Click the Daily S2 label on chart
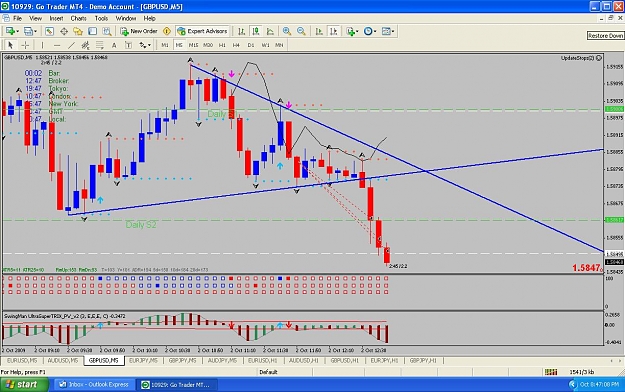625x392 pixels. tap(141, 225)
